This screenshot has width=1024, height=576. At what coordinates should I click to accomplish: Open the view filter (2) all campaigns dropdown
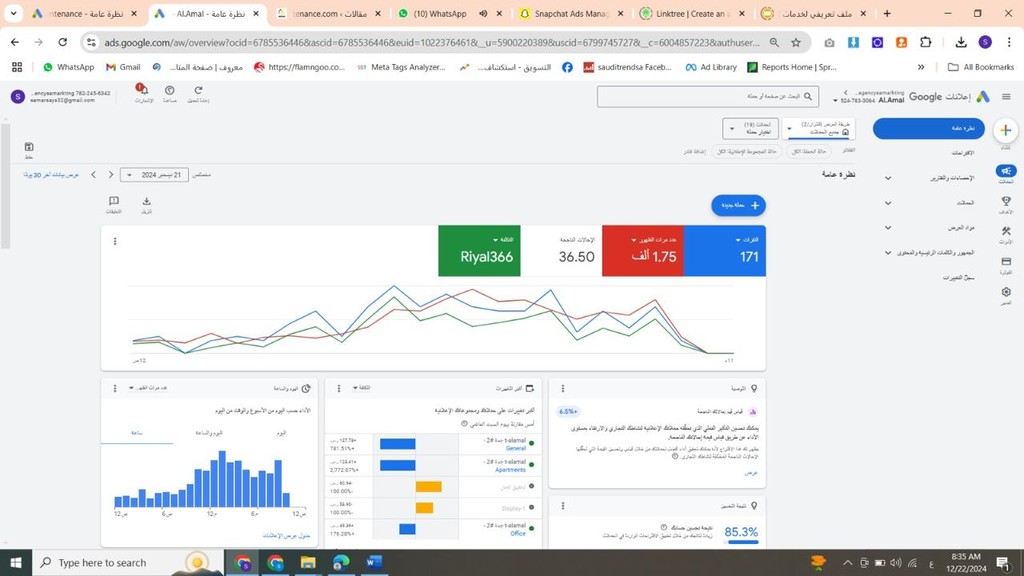pos(819,128)
